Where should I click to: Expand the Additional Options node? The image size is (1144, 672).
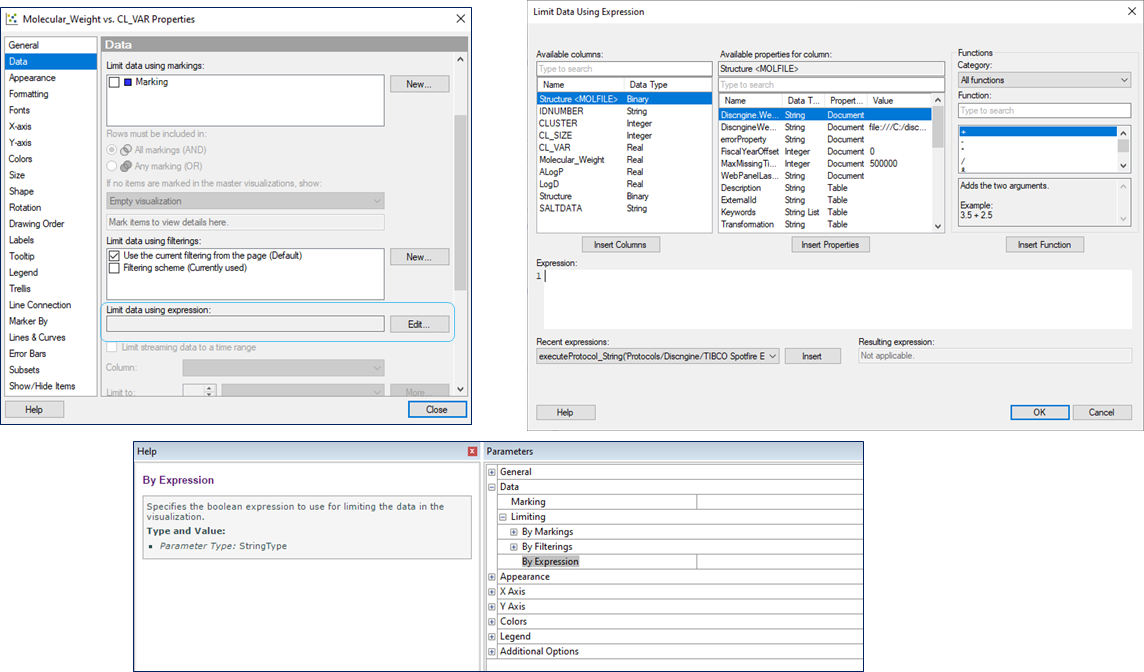coord(492,652)
